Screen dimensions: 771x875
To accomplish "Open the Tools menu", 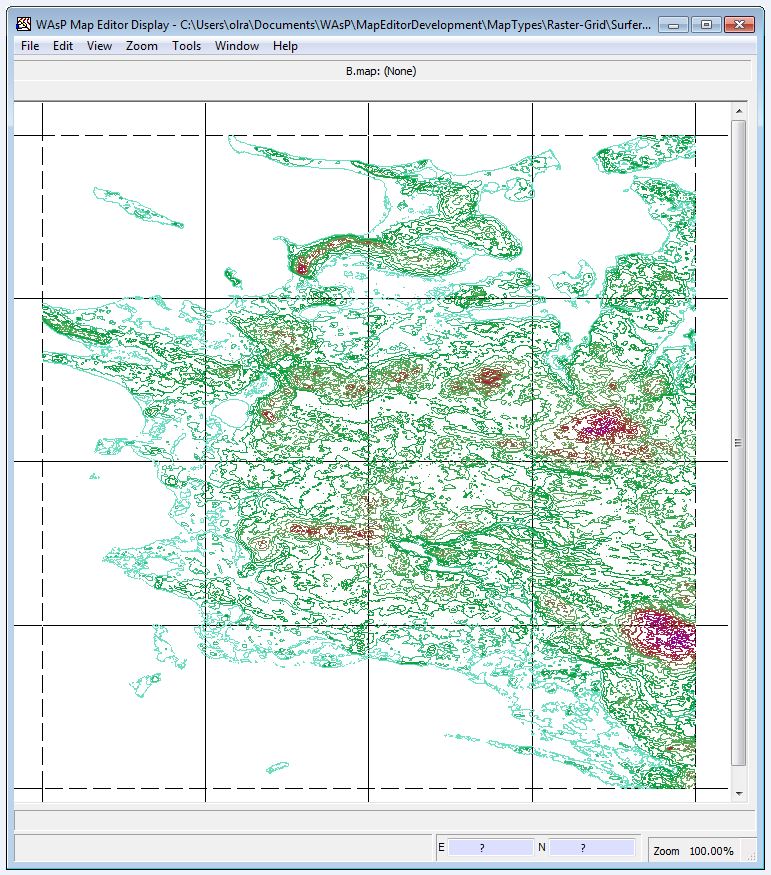I will point(186,46).
